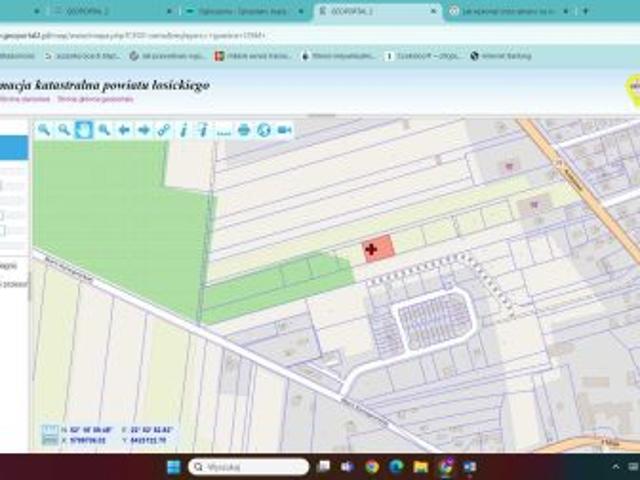The height and width of the screenshot is (480, 640).
Task: Switch to the first GEOPORTAL 2 tab
Action: coord(112,11)
